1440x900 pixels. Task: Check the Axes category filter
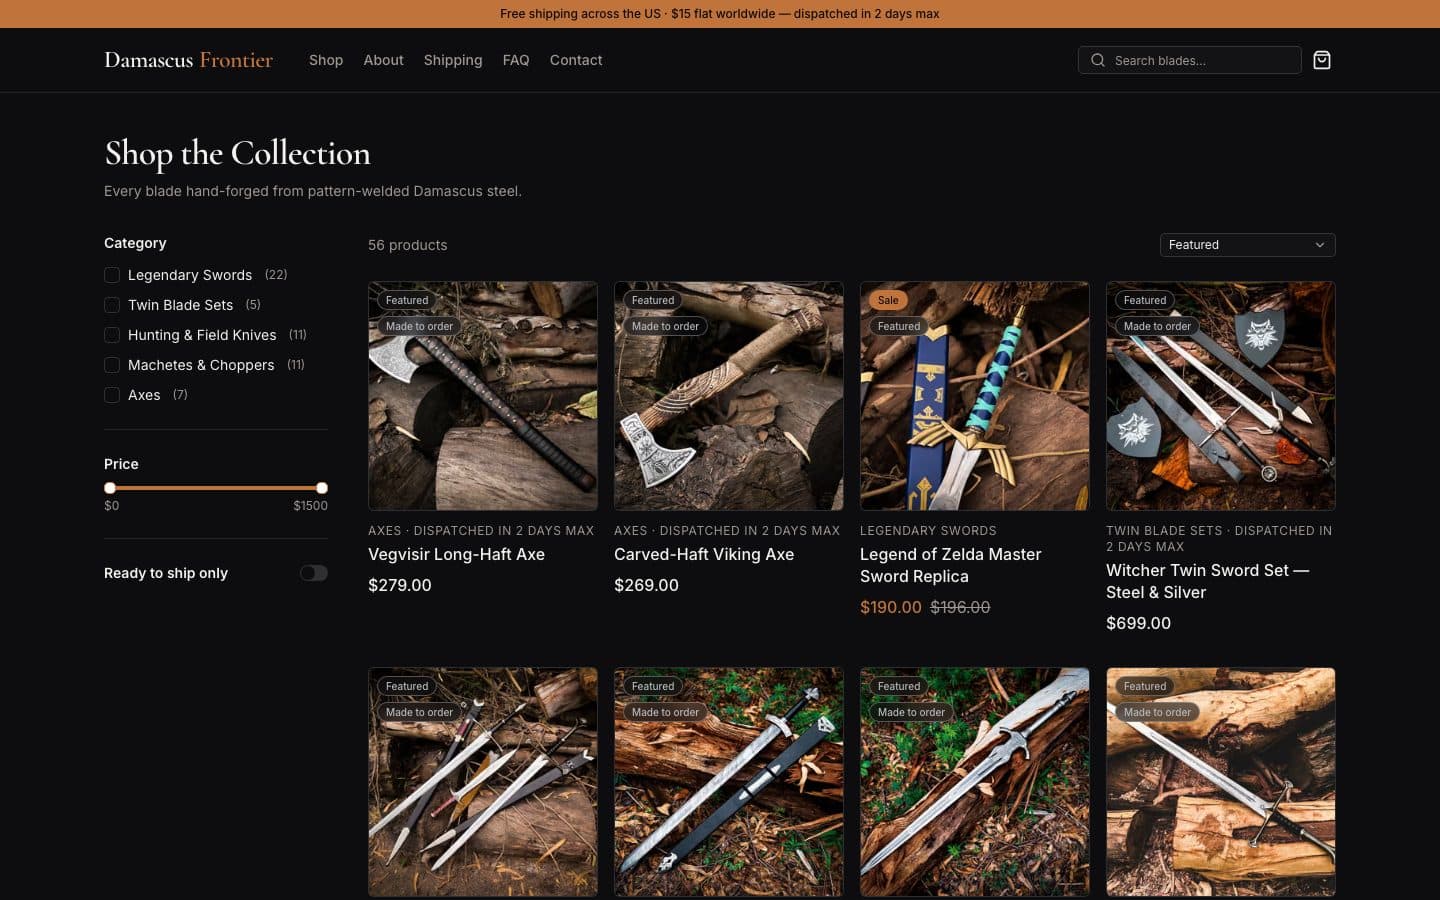112,395
